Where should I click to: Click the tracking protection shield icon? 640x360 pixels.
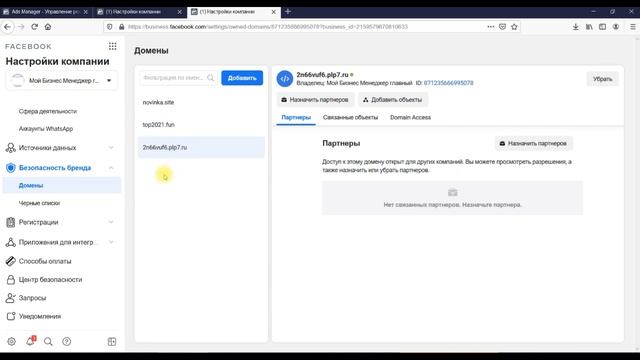coord(109,27)
